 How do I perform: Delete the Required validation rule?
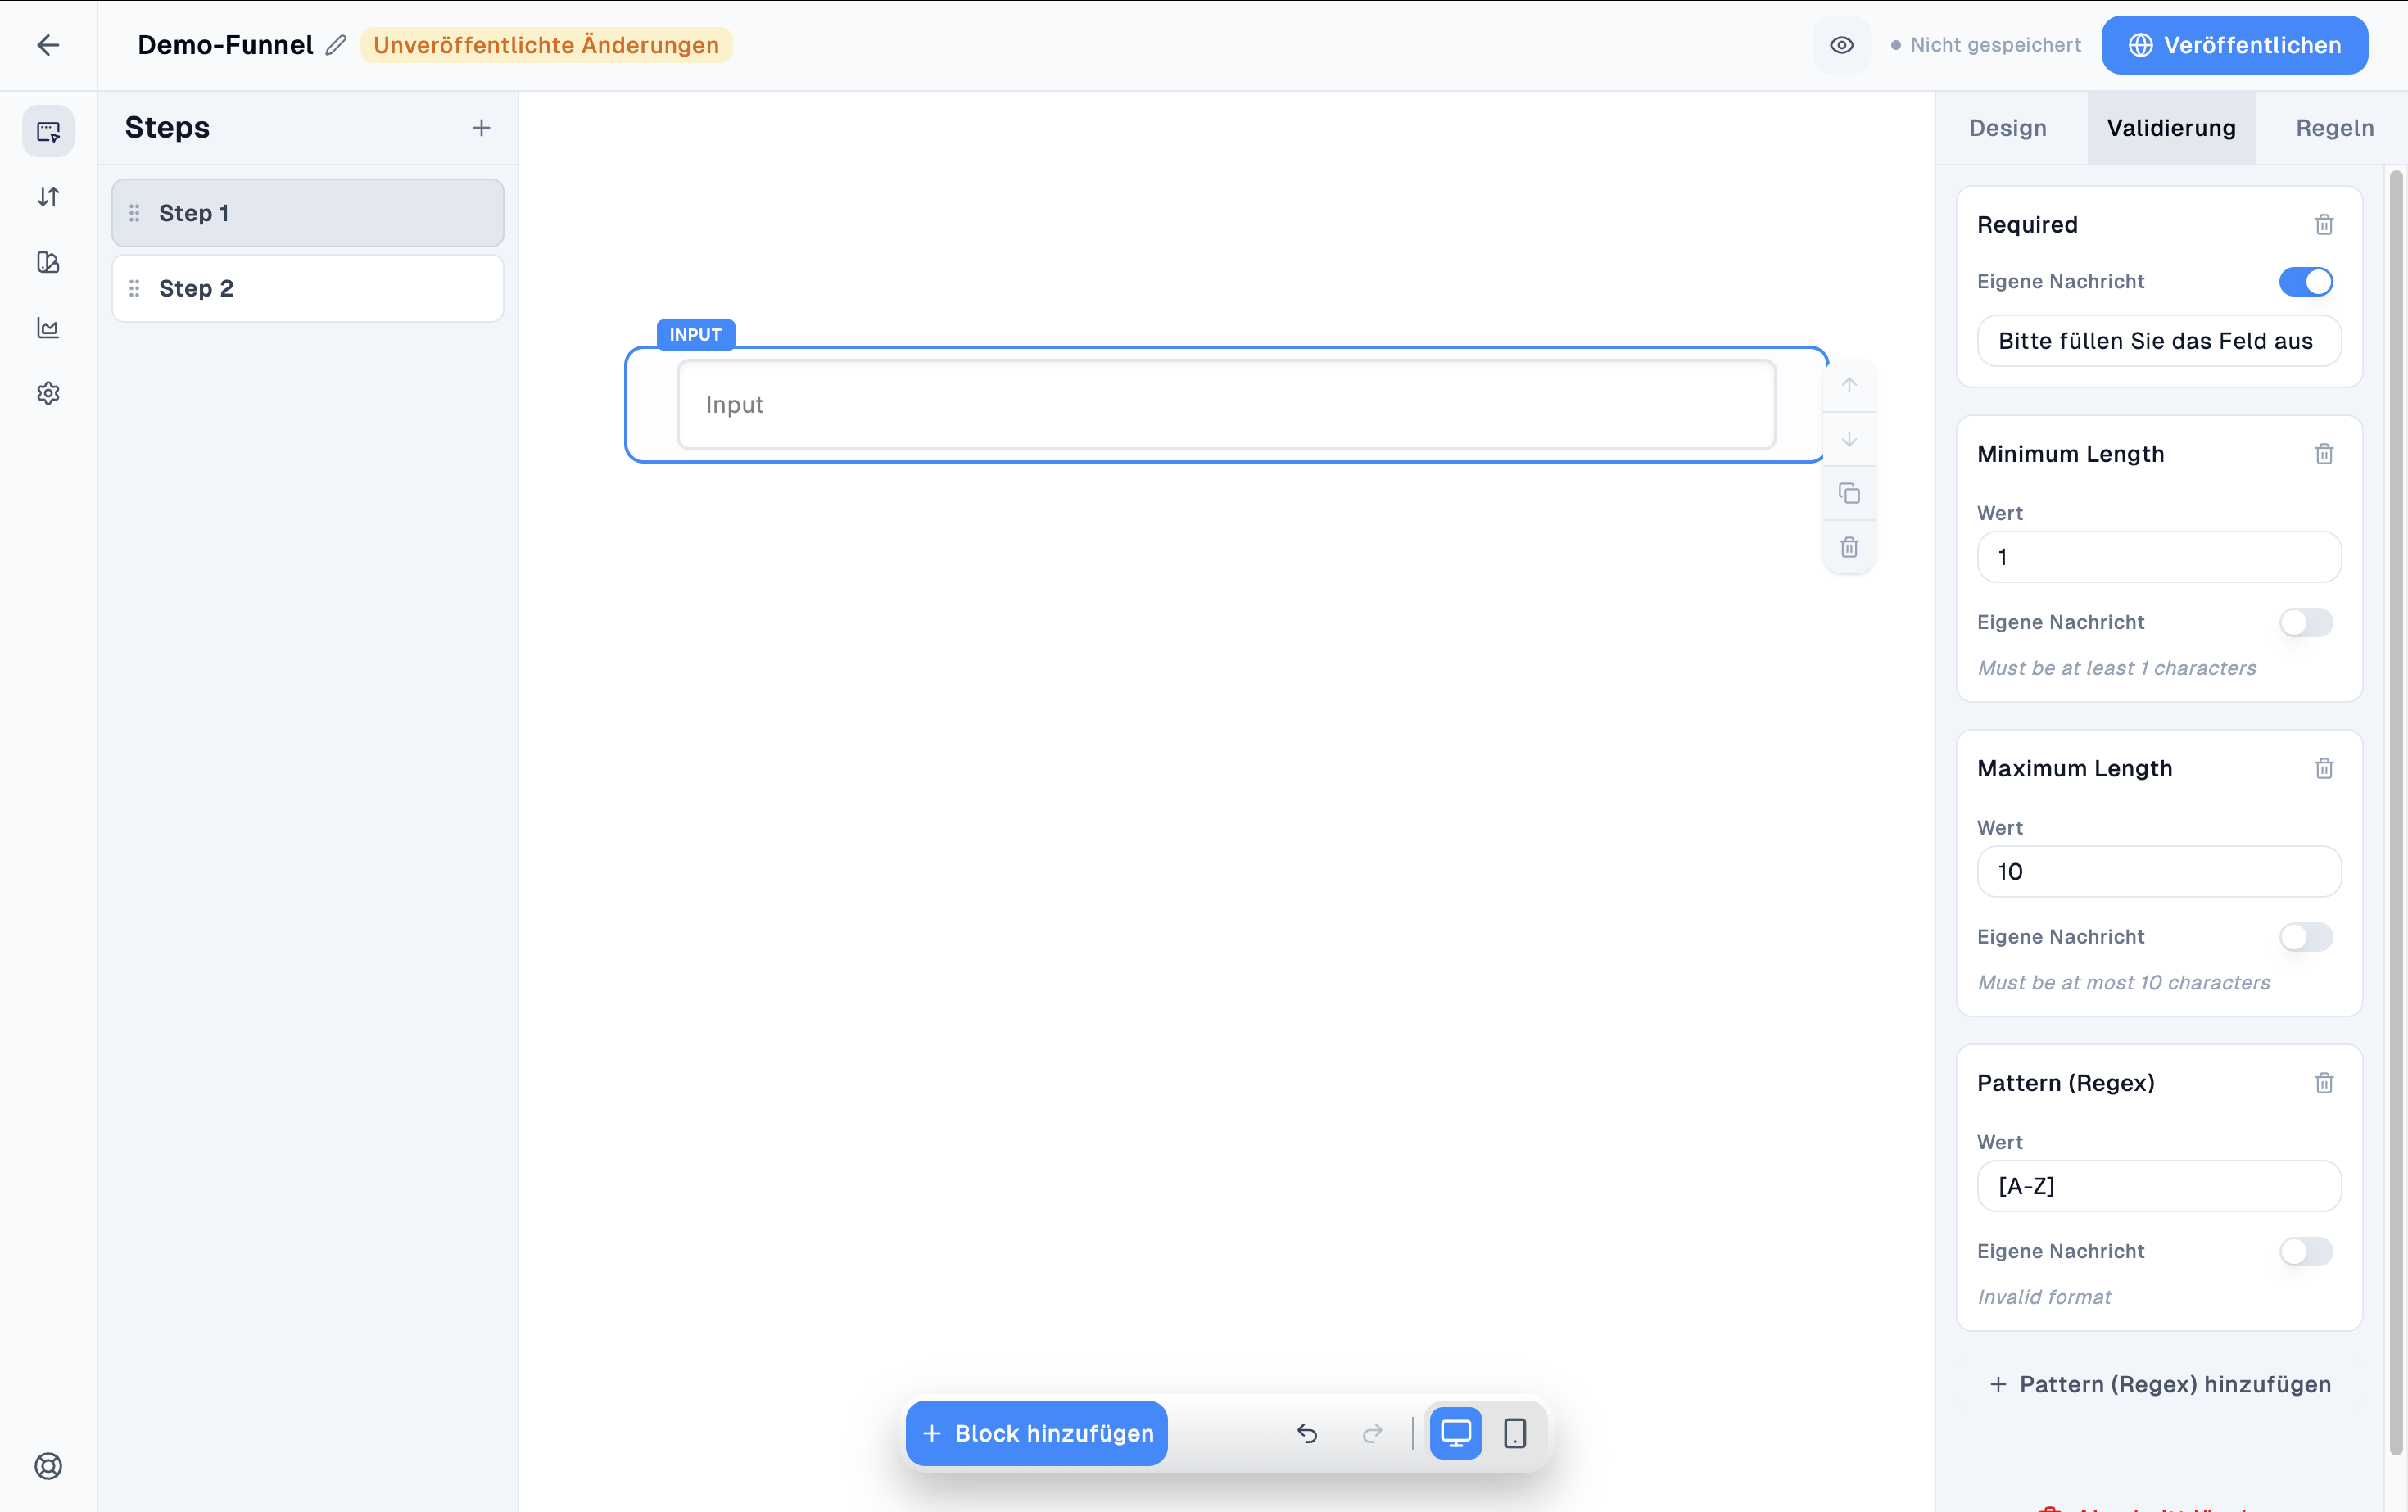click(2324, 225)
